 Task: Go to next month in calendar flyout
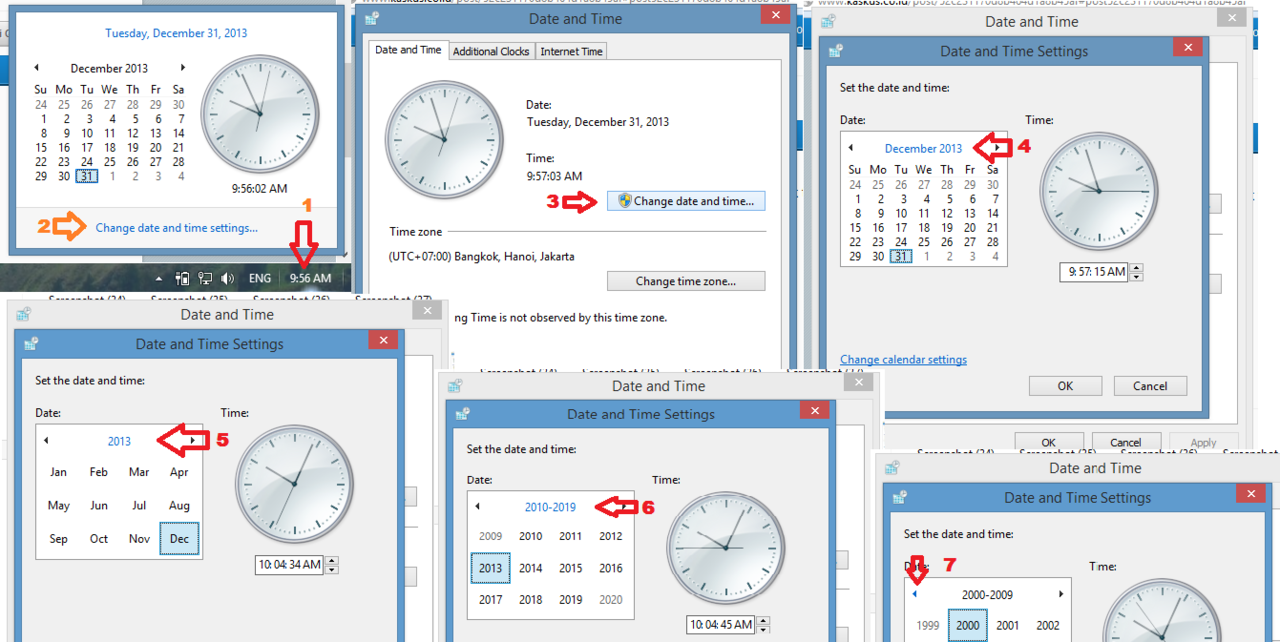(x=183, y=68)
